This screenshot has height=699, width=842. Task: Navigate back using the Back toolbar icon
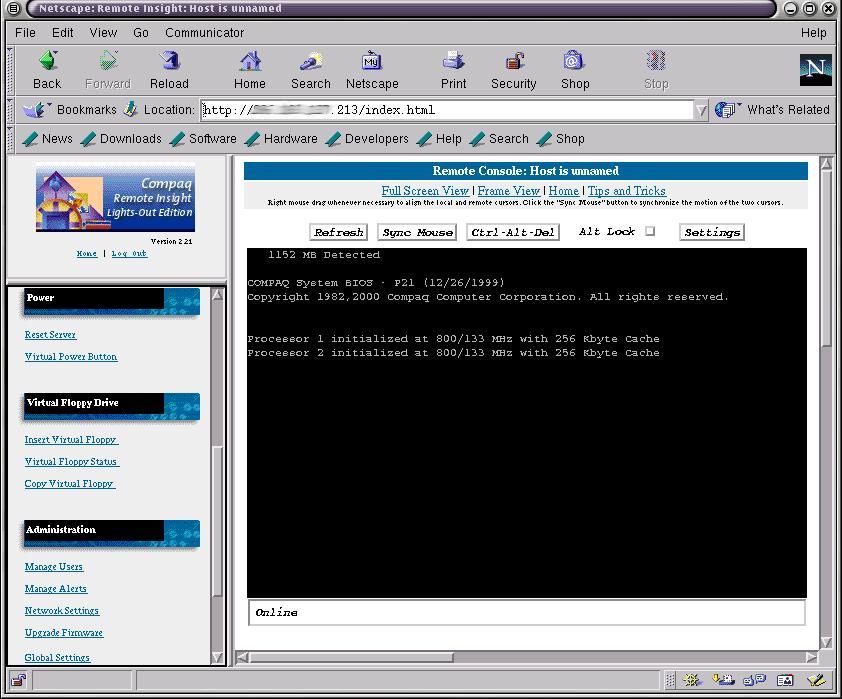point(46,68)
